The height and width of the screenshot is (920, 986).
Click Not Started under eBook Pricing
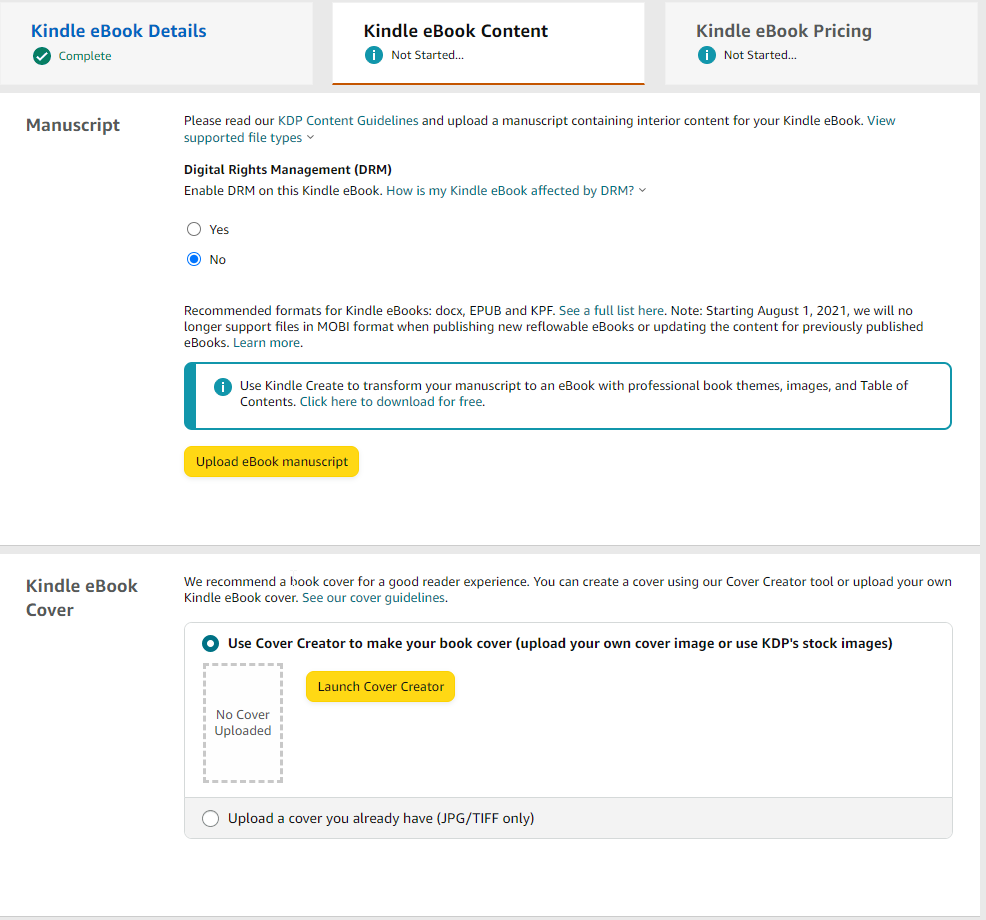[760, 55]
